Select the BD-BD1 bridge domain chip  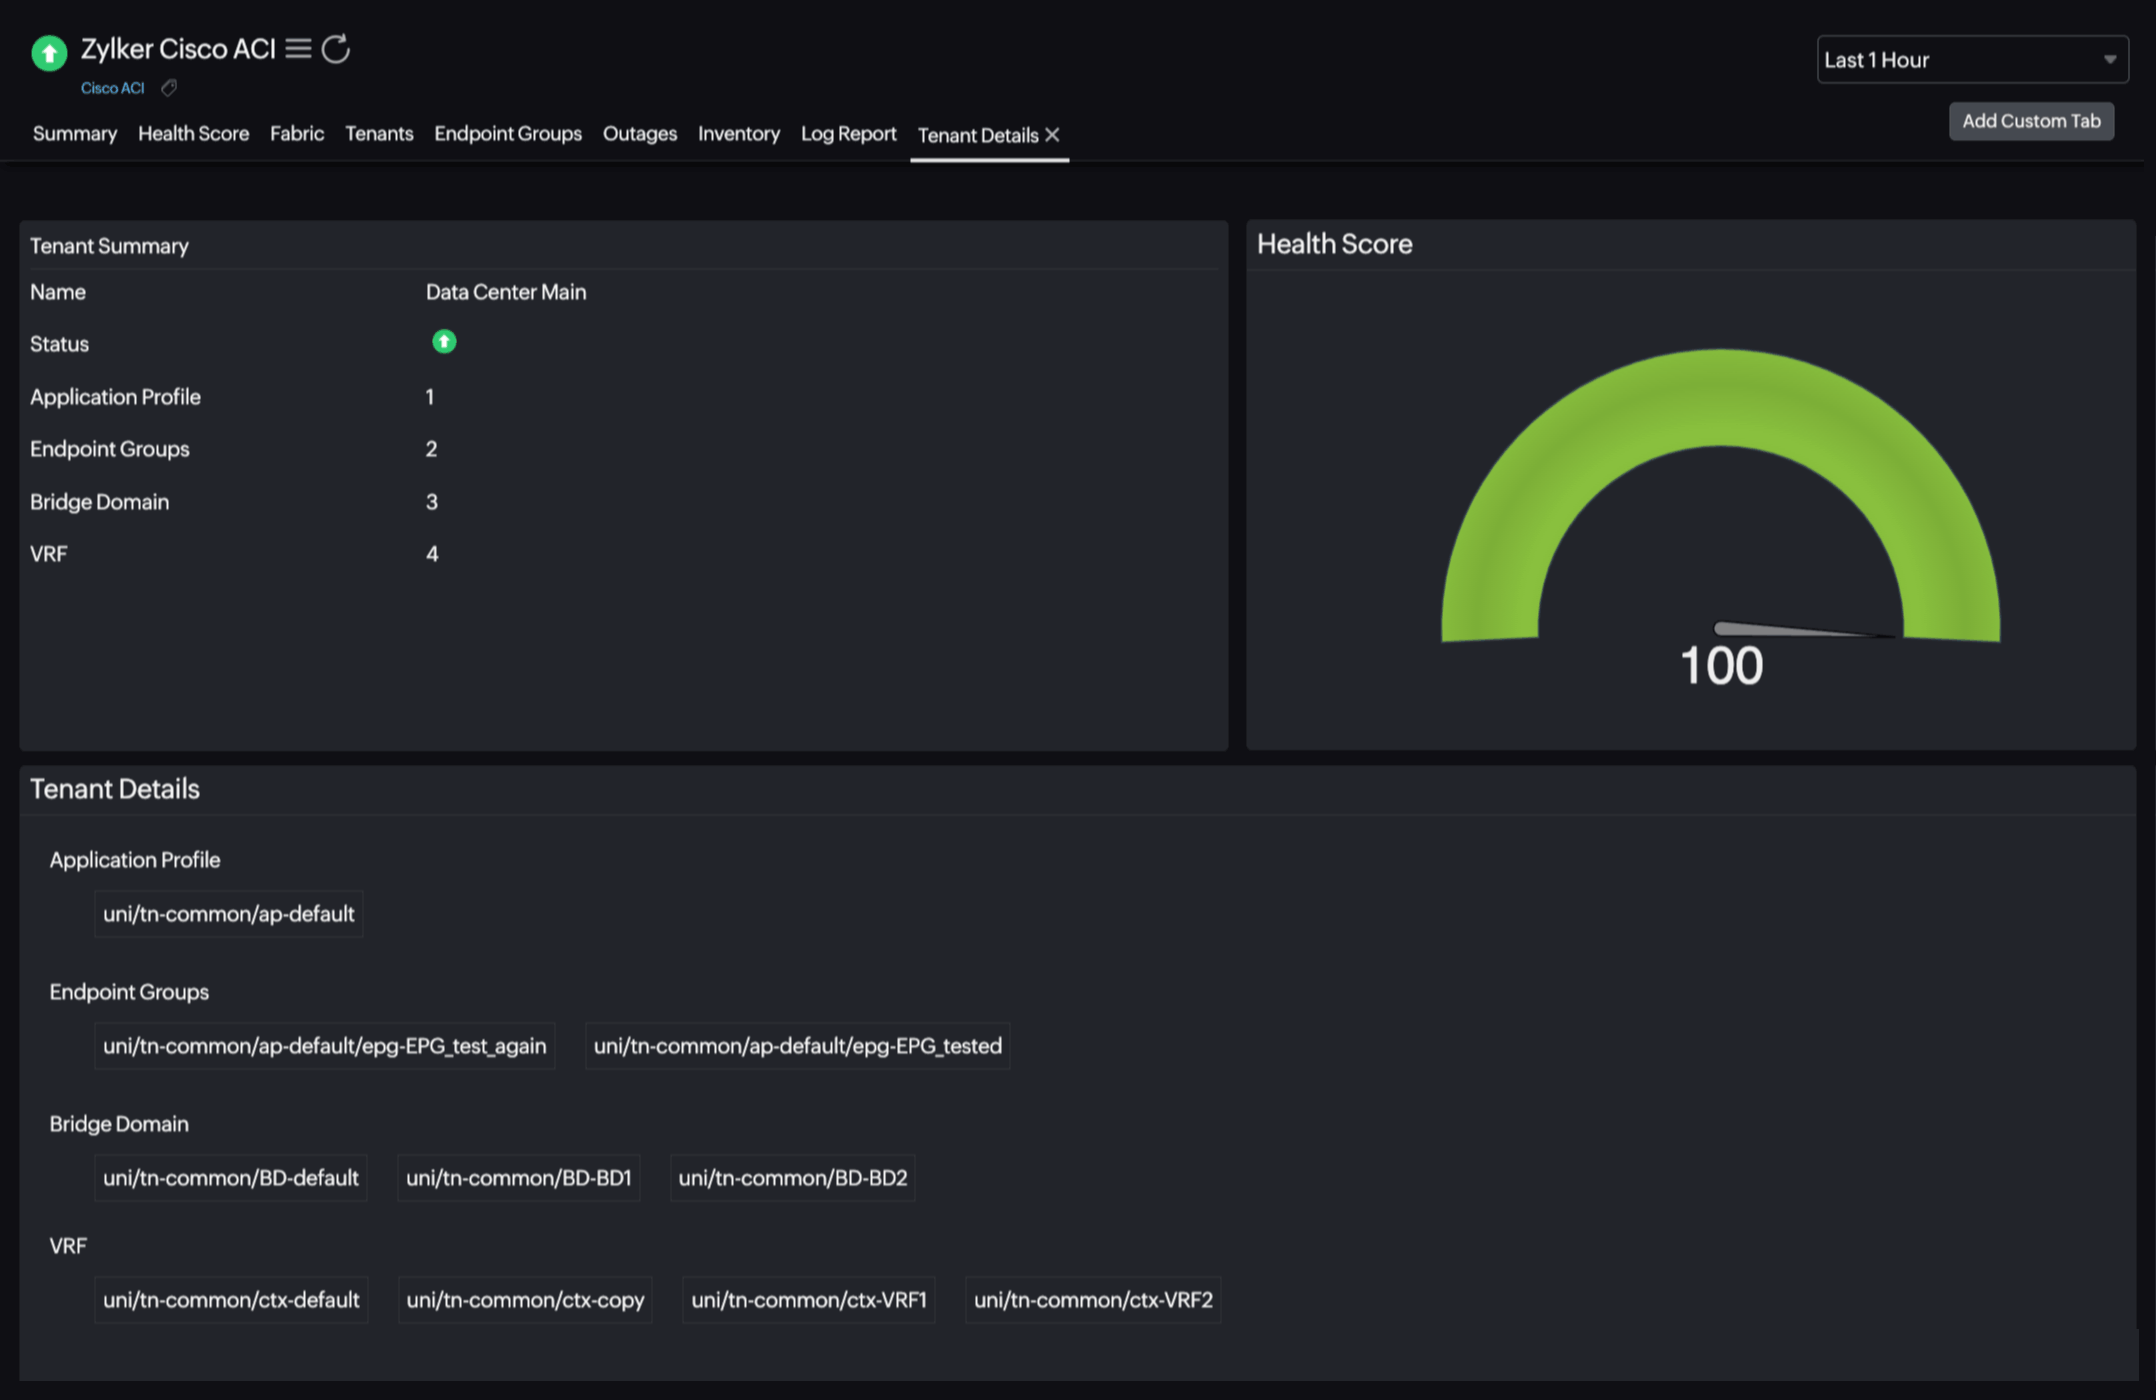click(x=518, y=1178)
